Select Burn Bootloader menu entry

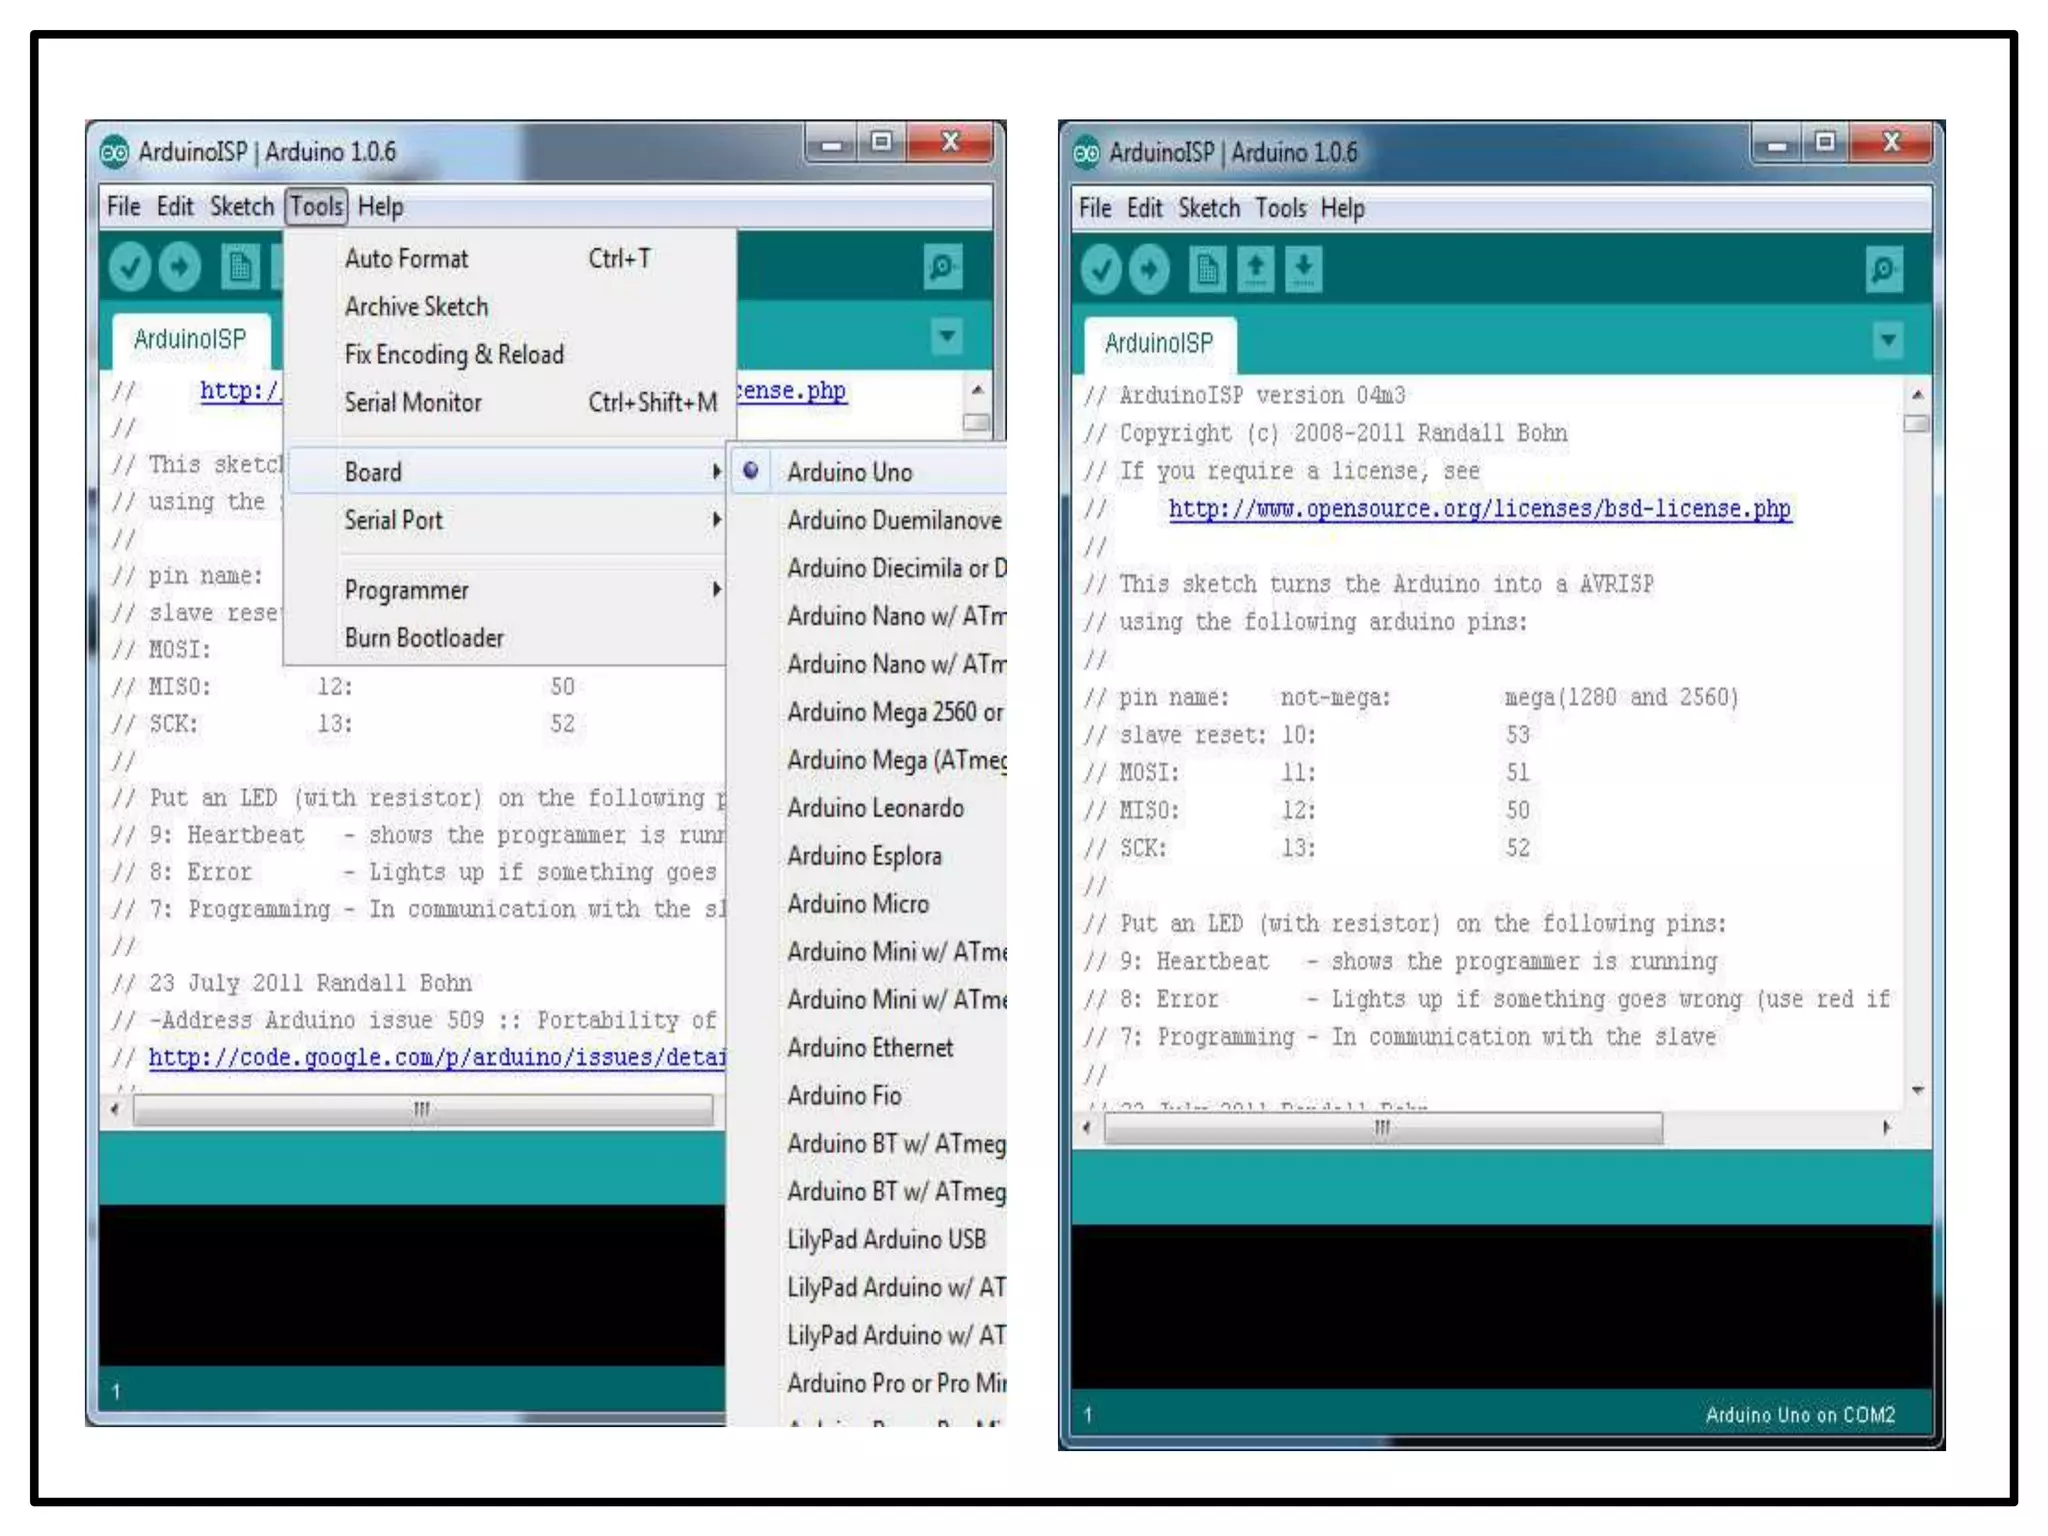pyautogui.click(x=424, y=638)
